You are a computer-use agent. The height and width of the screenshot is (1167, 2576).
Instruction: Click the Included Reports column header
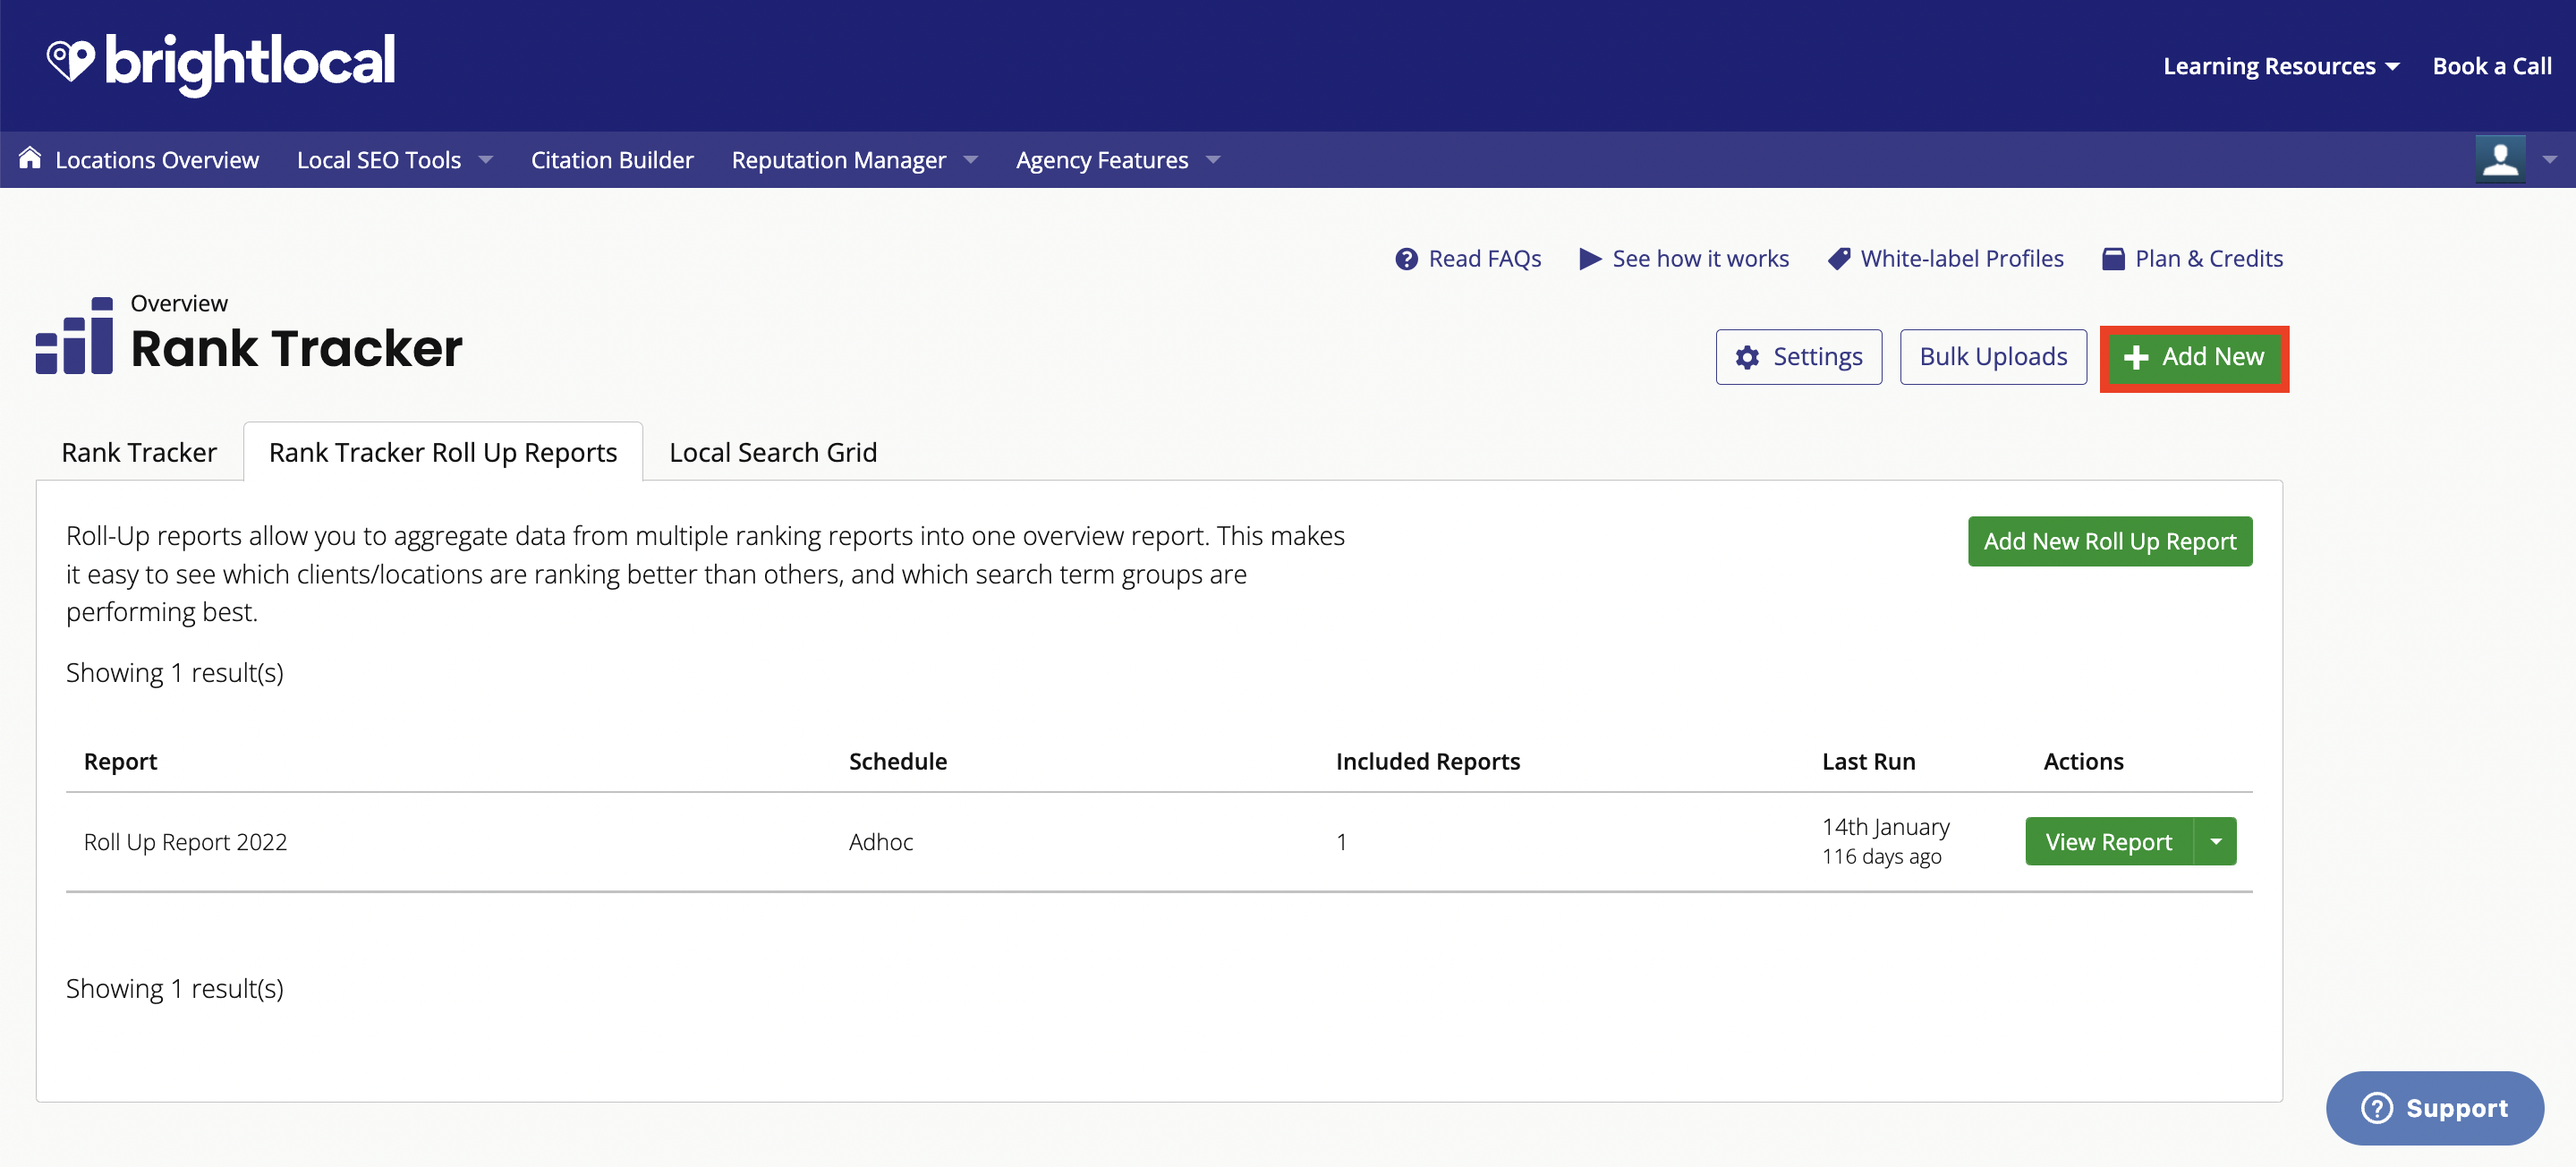1427,762
